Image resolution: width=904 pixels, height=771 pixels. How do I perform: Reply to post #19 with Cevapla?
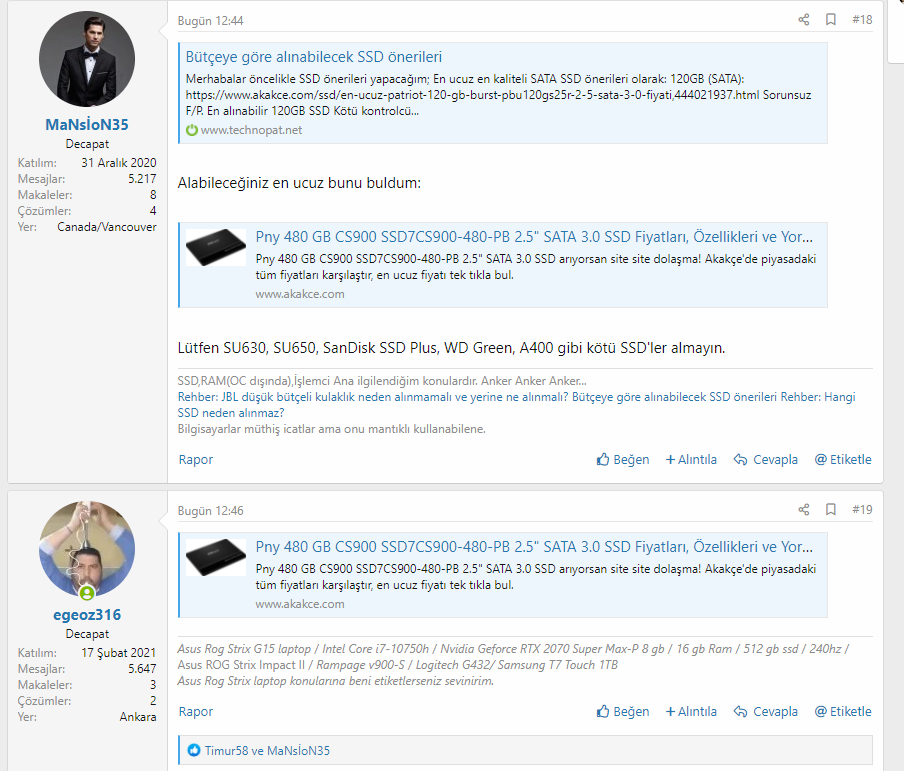[x=766, y=712]
